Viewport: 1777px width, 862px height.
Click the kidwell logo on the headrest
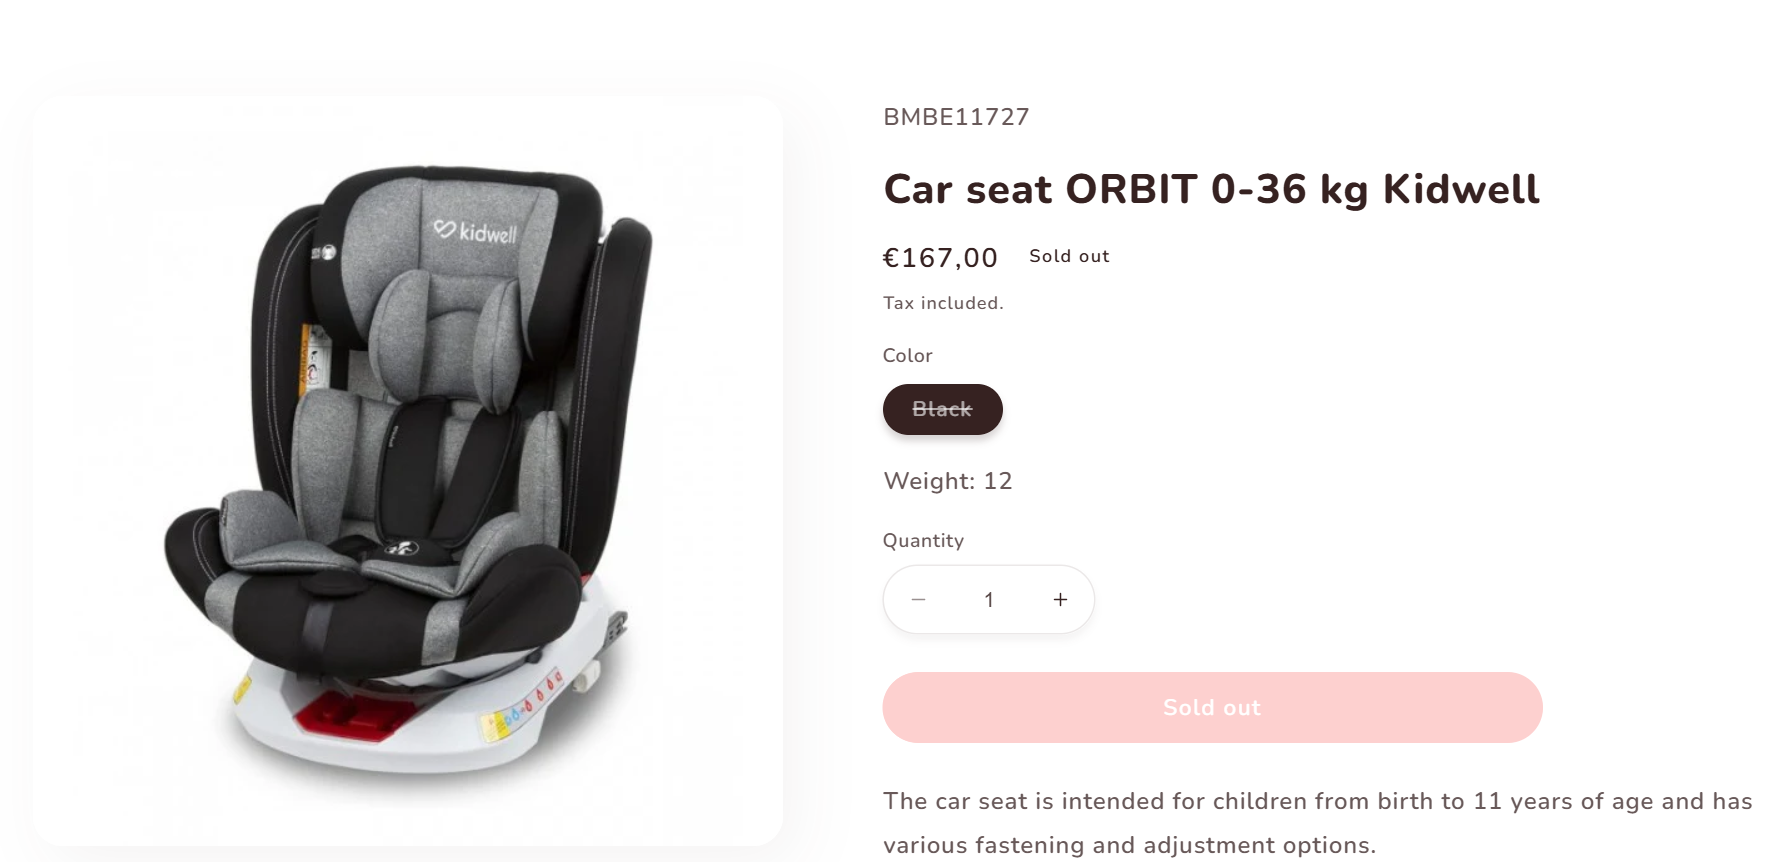pos(475,232)
